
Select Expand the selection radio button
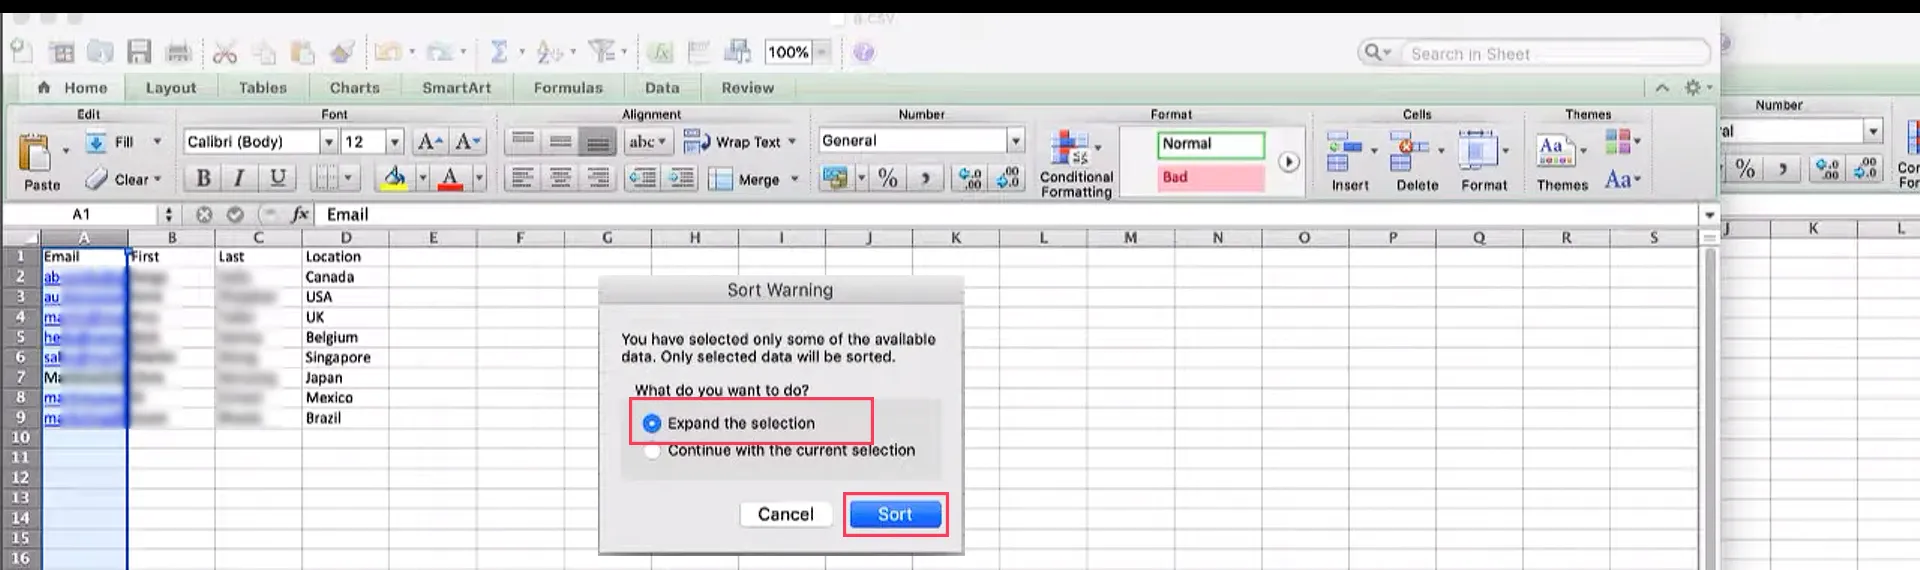(x=652, y=423)
